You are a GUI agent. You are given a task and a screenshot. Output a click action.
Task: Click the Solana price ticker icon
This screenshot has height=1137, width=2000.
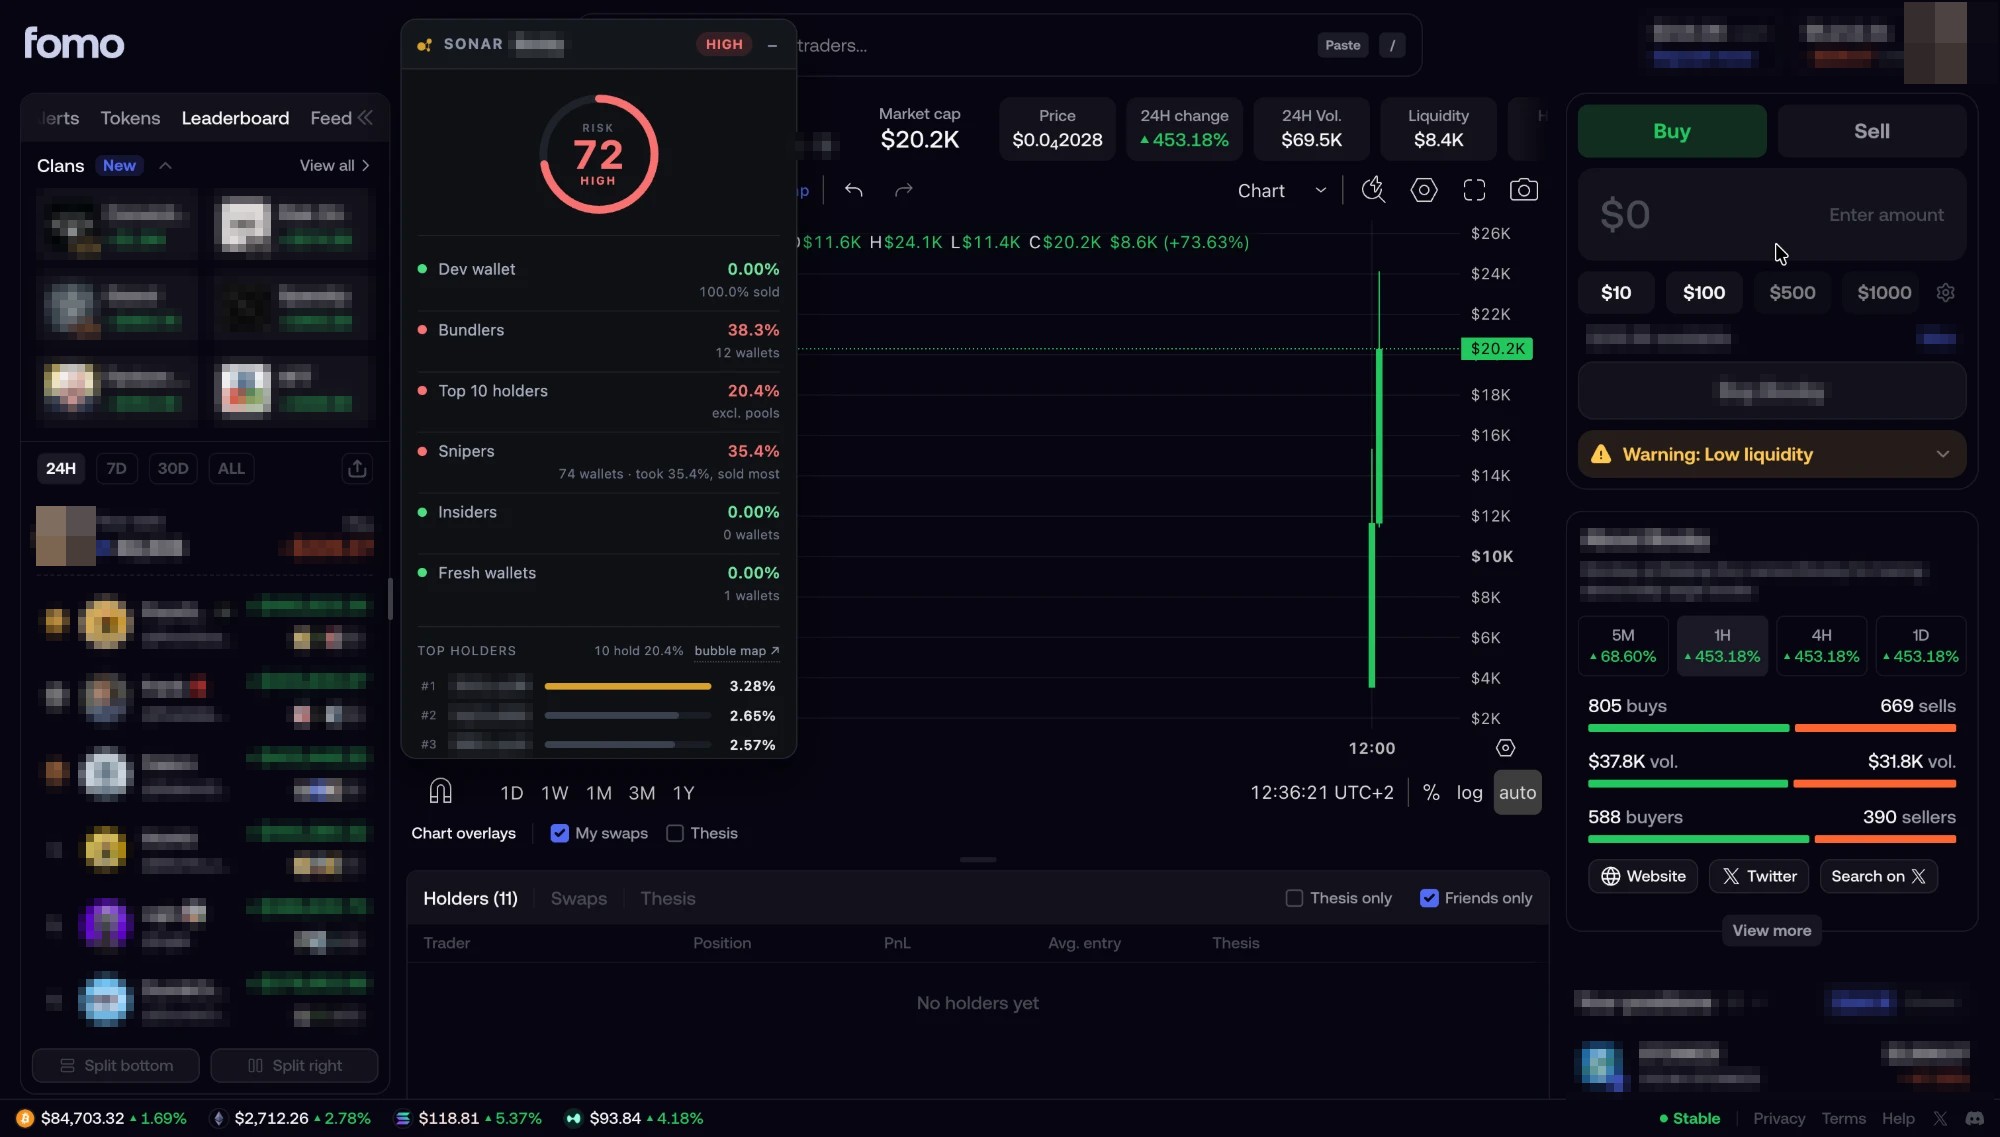pyautogui.click(x=403, y=1118)
